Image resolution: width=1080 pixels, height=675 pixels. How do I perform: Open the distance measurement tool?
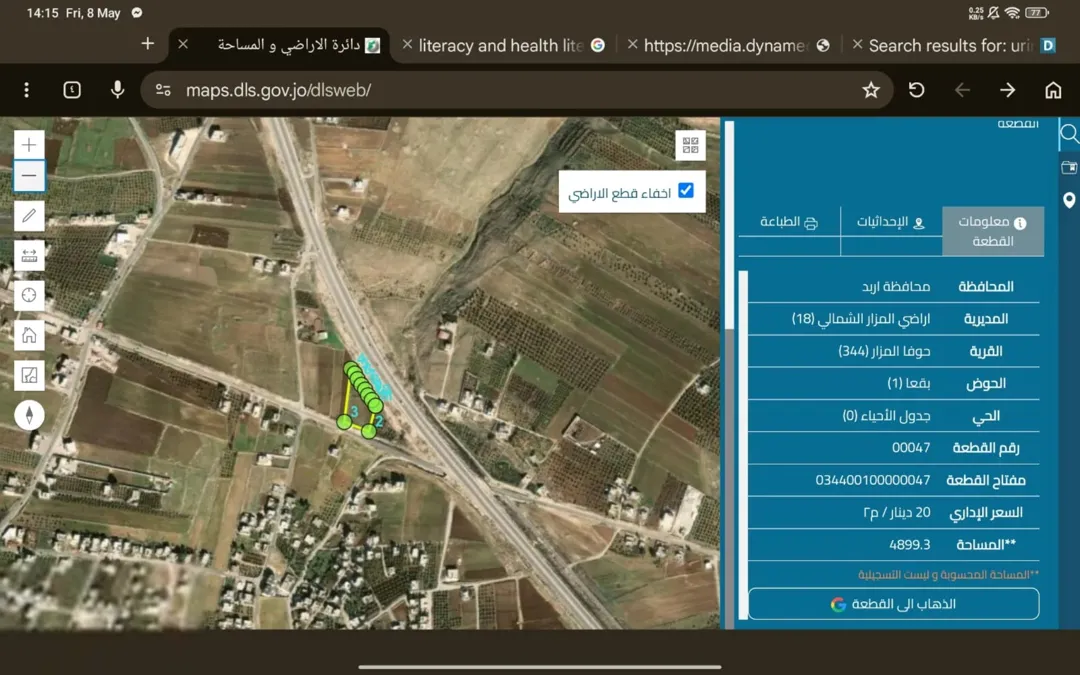click(x=29, y=256)
